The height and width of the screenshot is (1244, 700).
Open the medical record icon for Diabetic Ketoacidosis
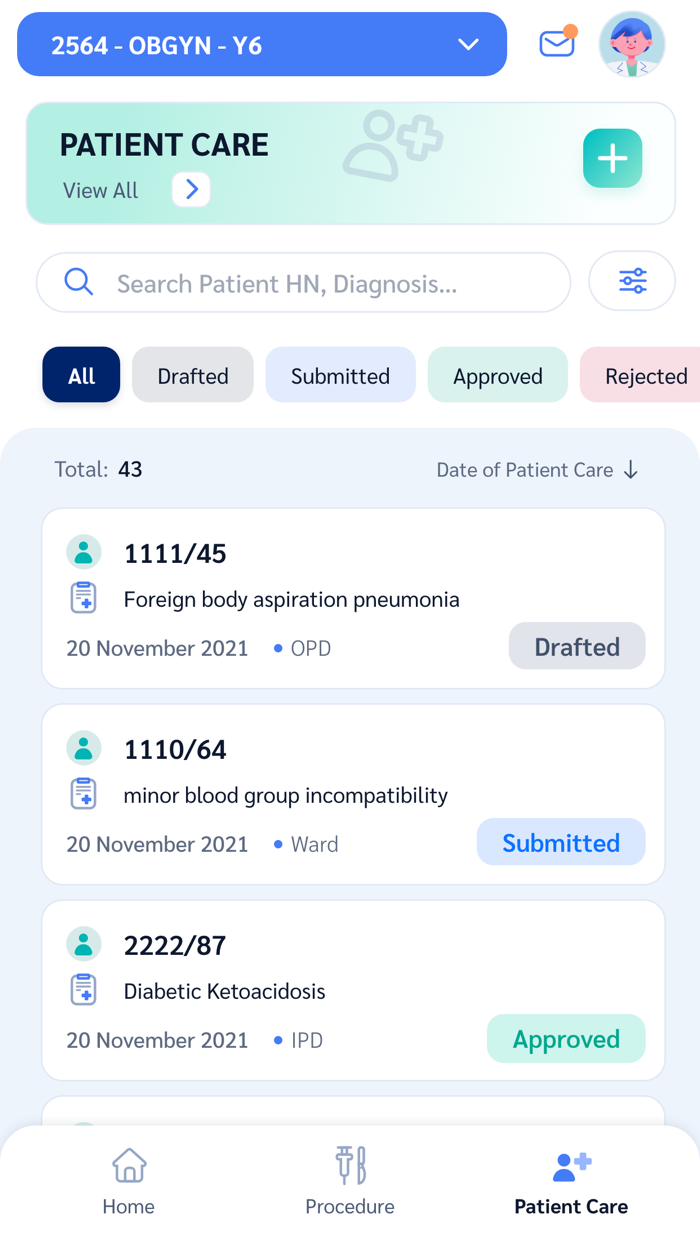[84, 988]
